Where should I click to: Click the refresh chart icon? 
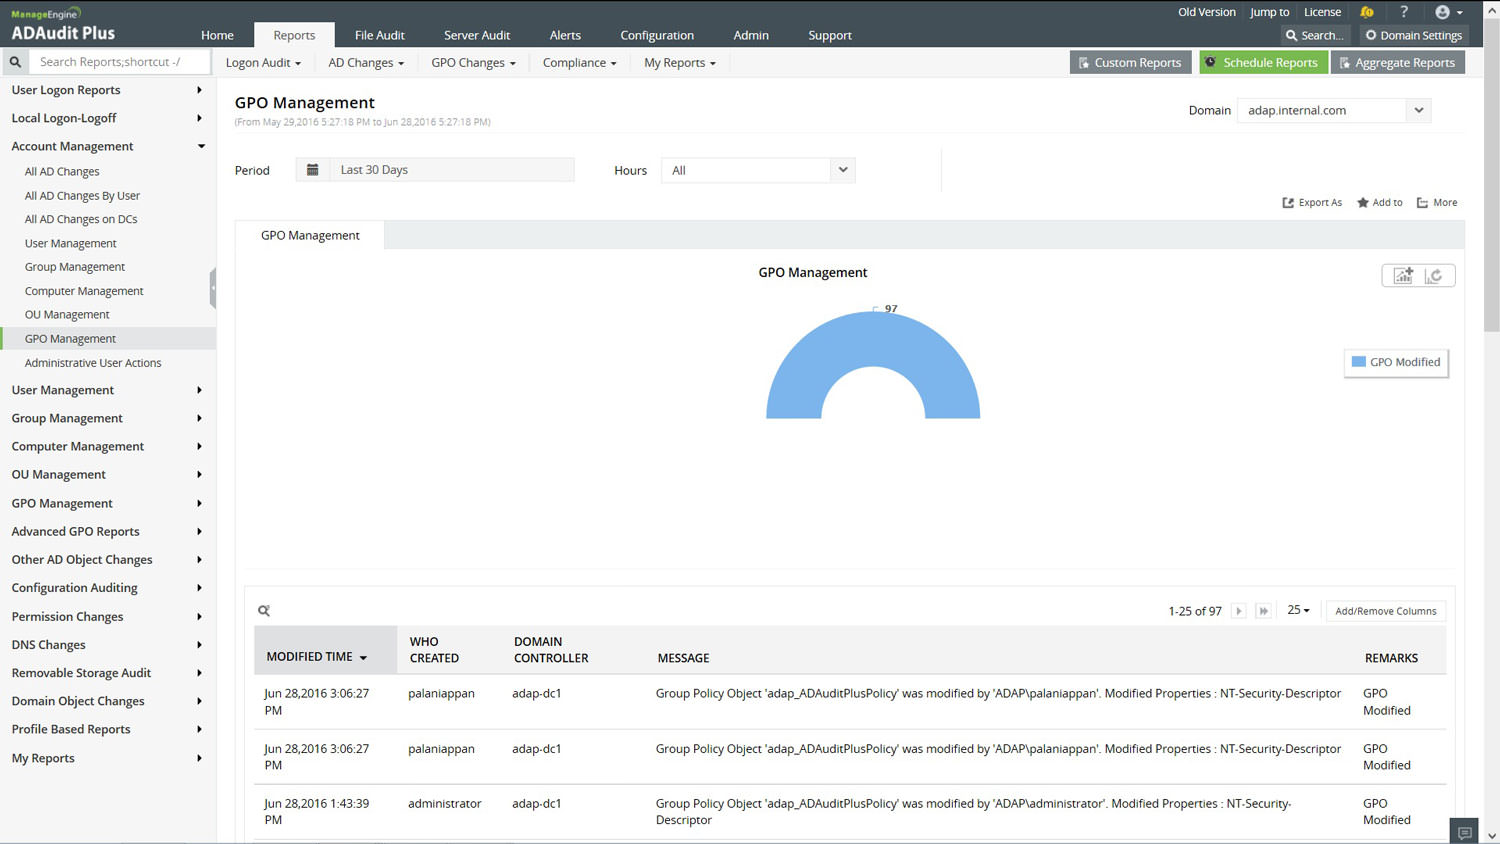pos(1434,276)
